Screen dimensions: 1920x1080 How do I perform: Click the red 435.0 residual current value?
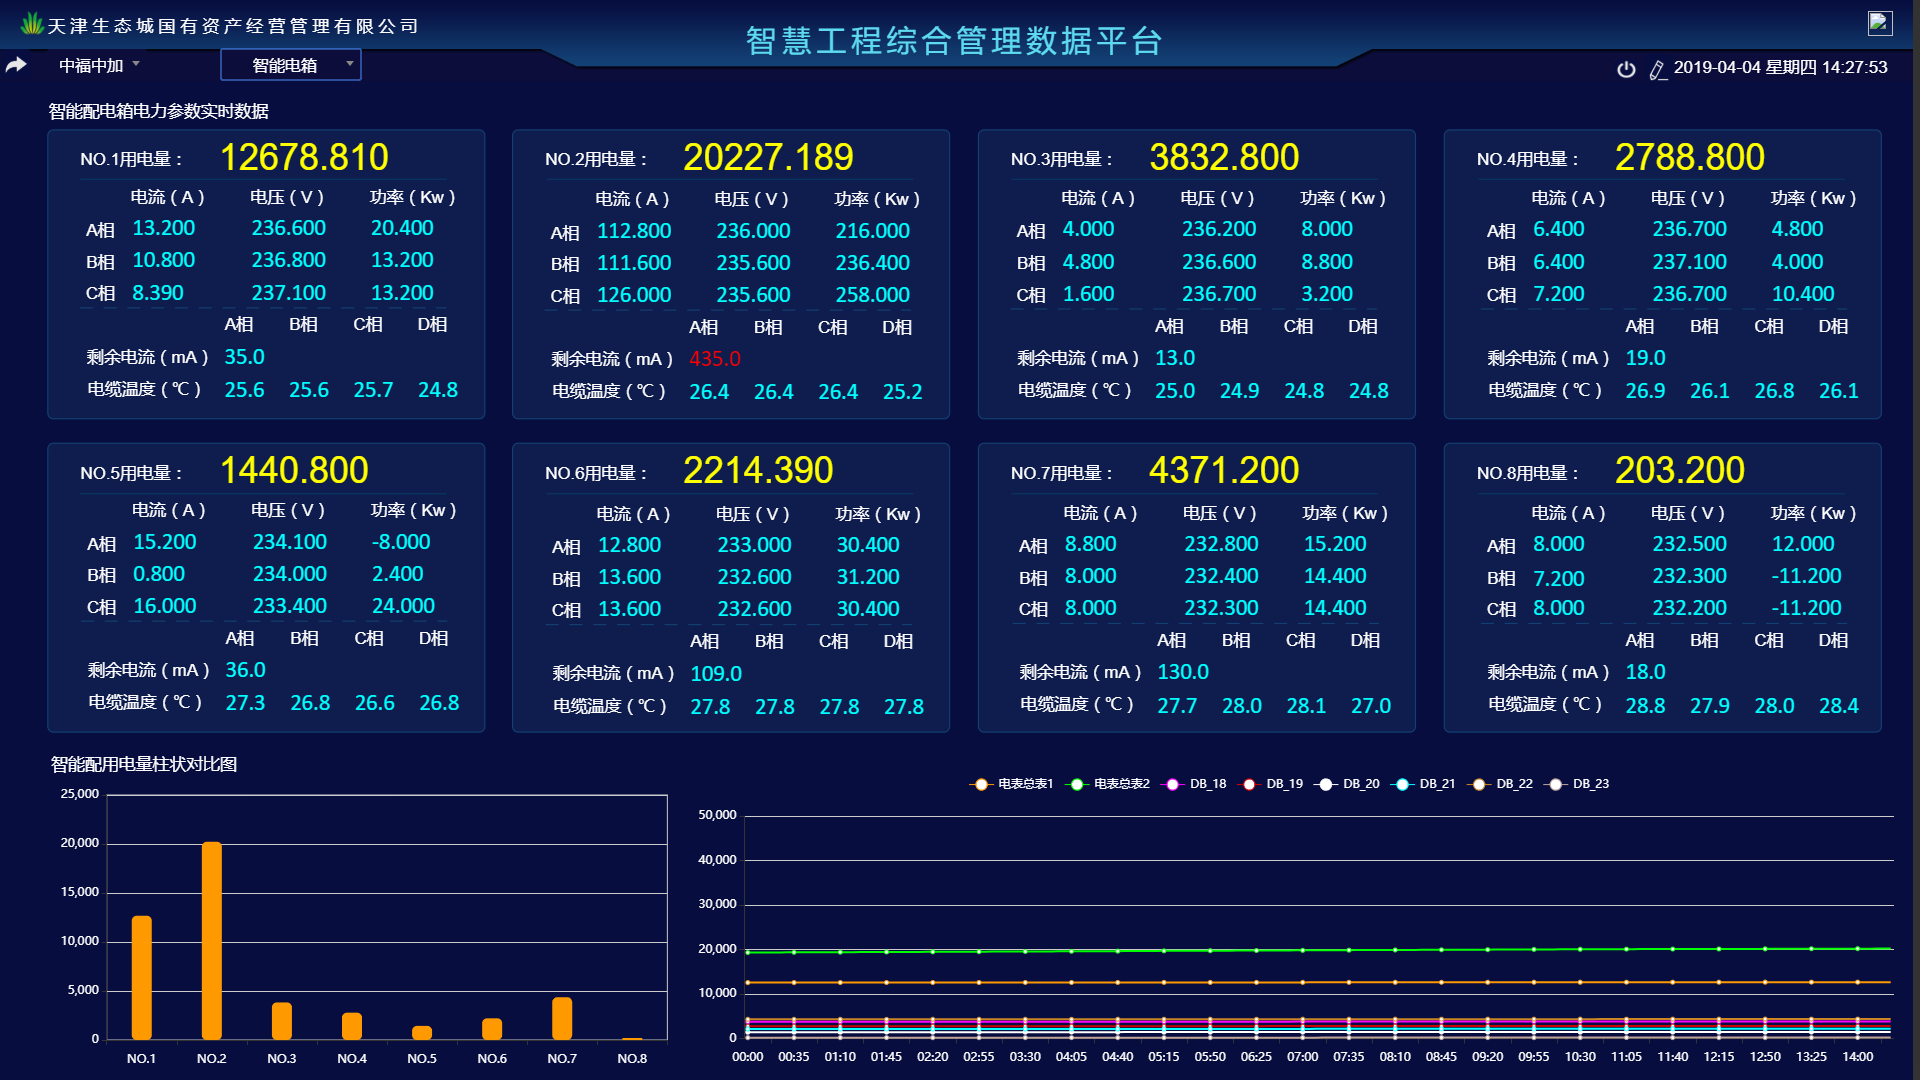(x=714, y=359)
